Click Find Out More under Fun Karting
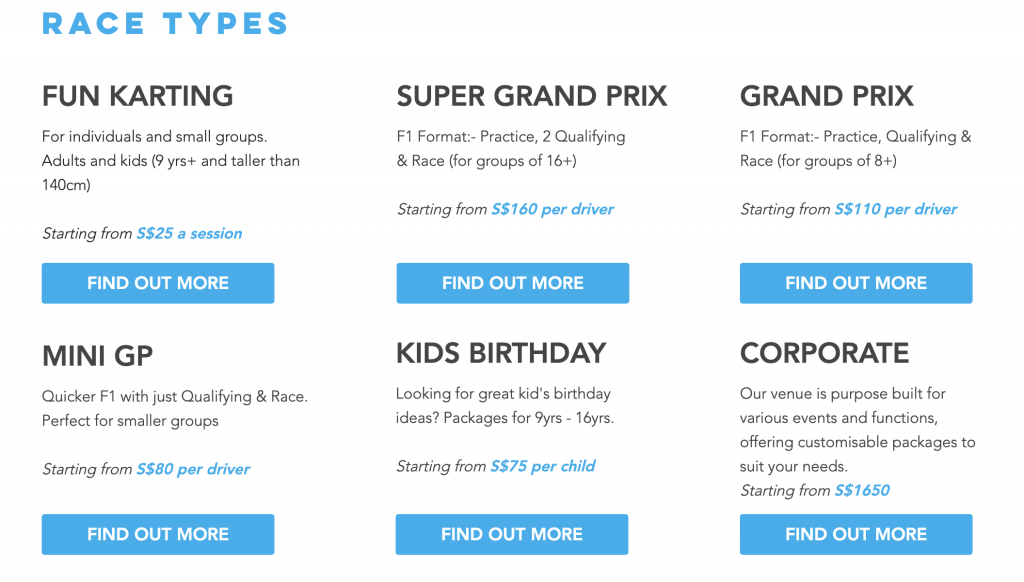The image size is (1024, 582). coord(158,283)
